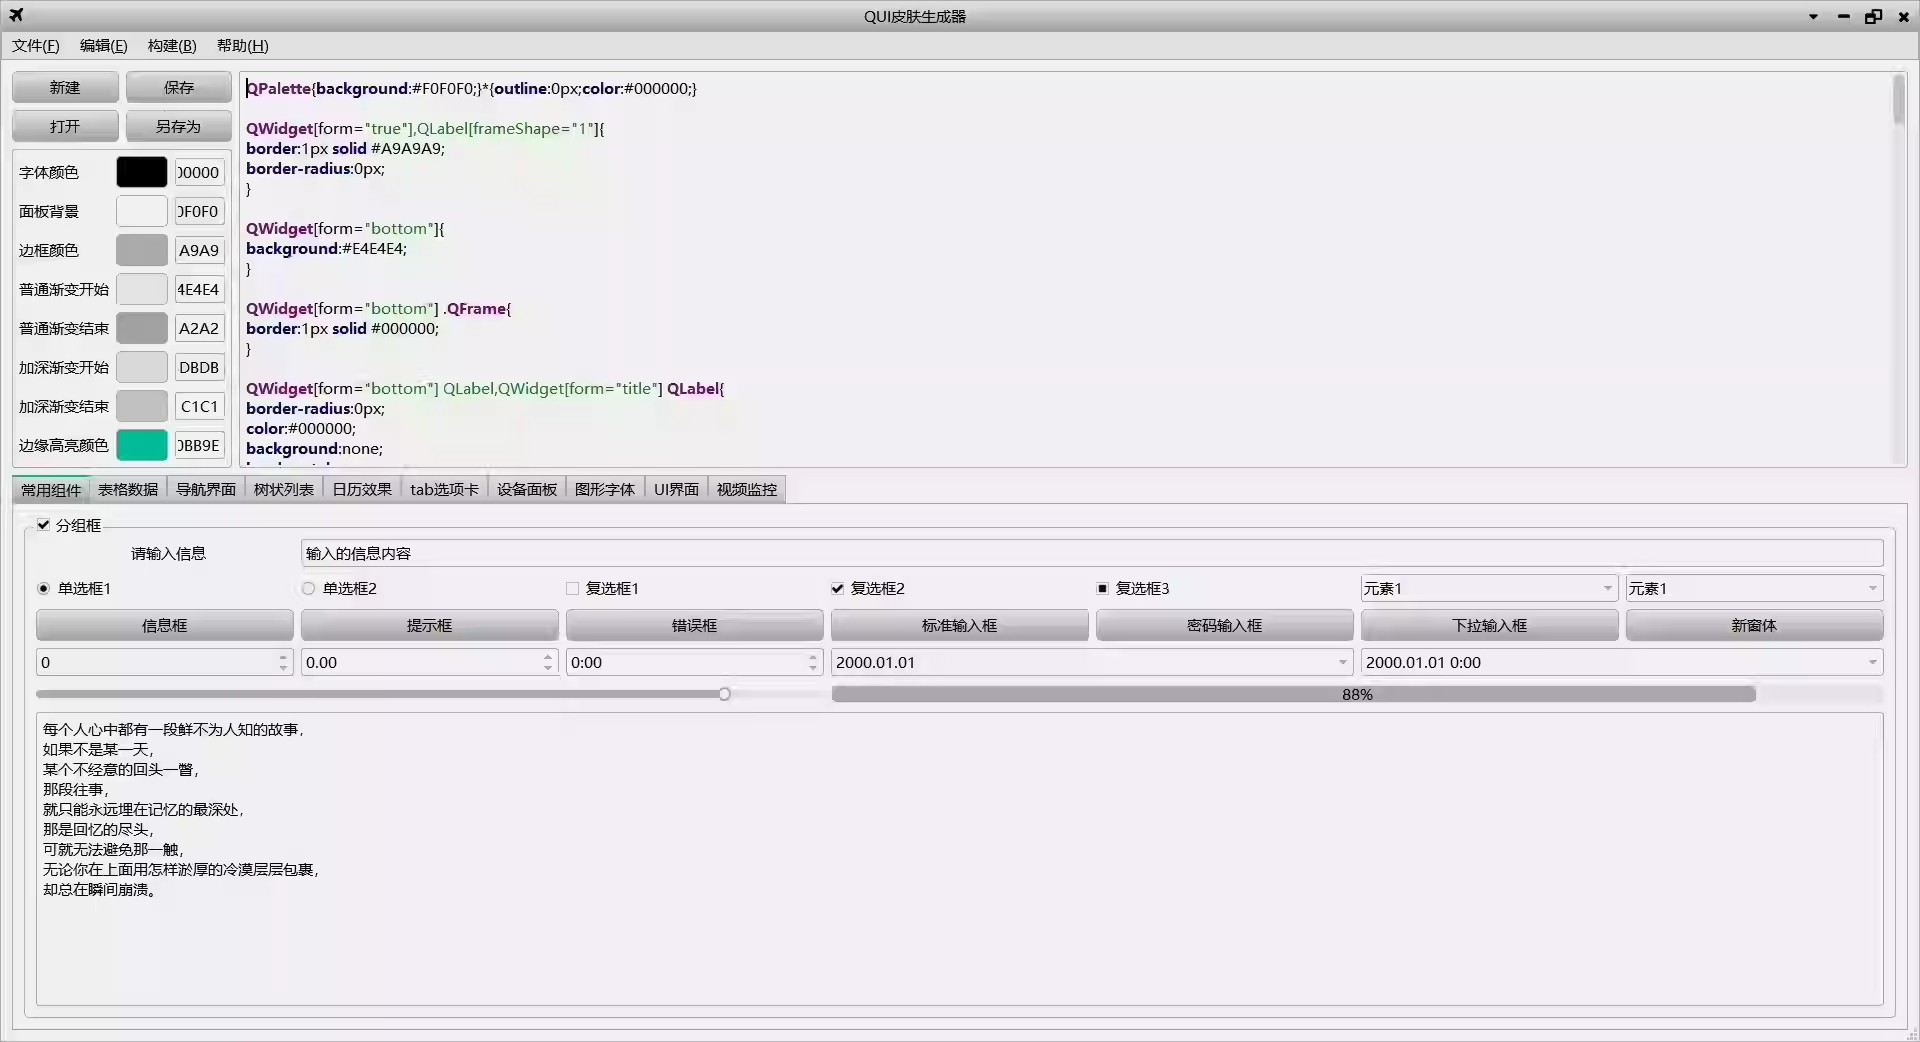The height and width of the screenshot is (1042, 1920).
Task: Open the 2000.01.01 date dropdown
Action: coord(1342,662)
